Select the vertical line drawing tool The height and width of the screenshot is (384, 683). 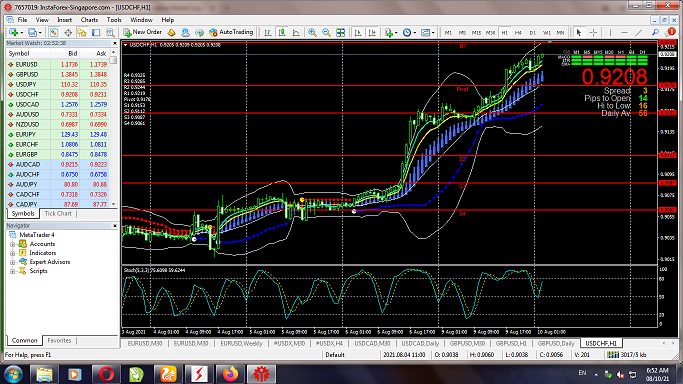[610, 32]
